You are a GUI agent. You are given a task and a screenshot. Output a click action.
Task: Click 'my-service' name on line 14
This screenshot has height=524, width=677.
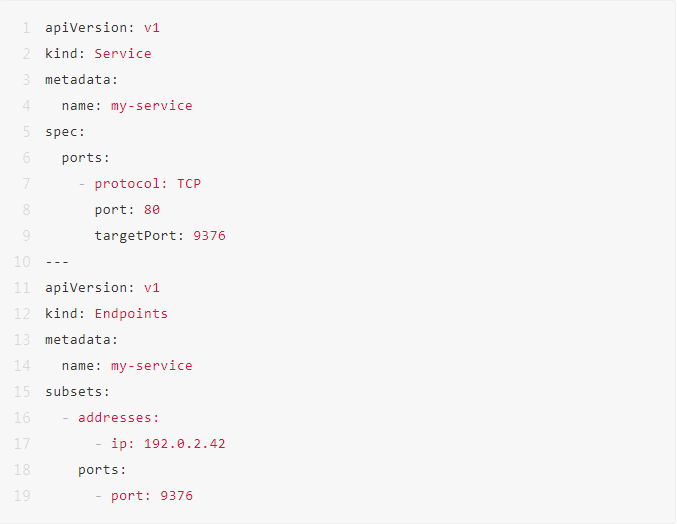[x=151, y=365]
